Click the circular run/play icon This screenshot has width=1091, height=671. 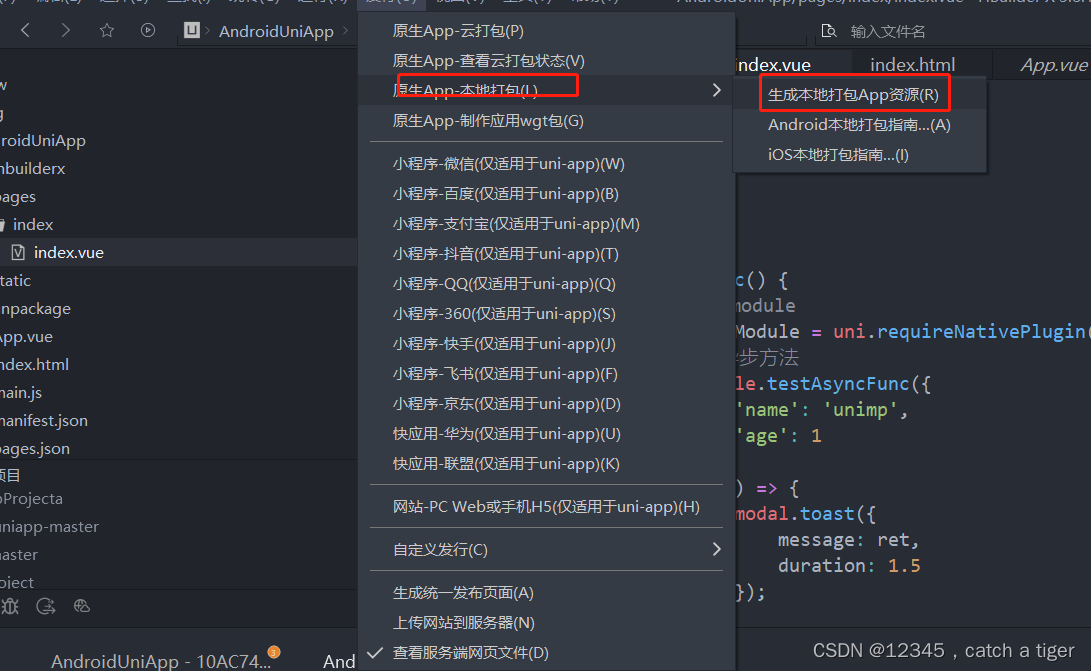click(148, 30)
